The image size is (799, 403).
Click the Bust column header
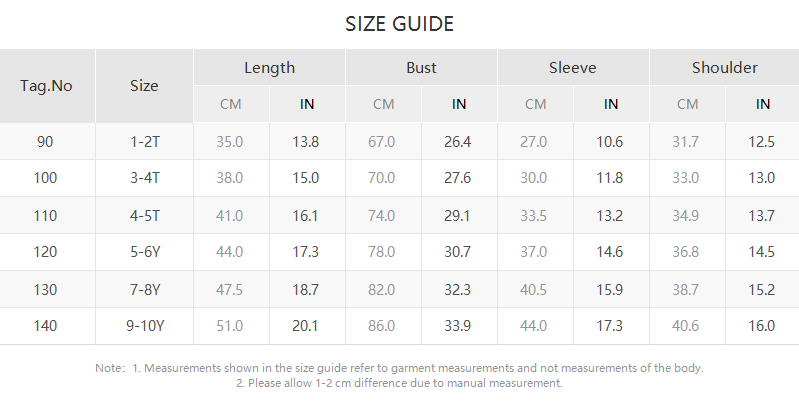point(421,68)
